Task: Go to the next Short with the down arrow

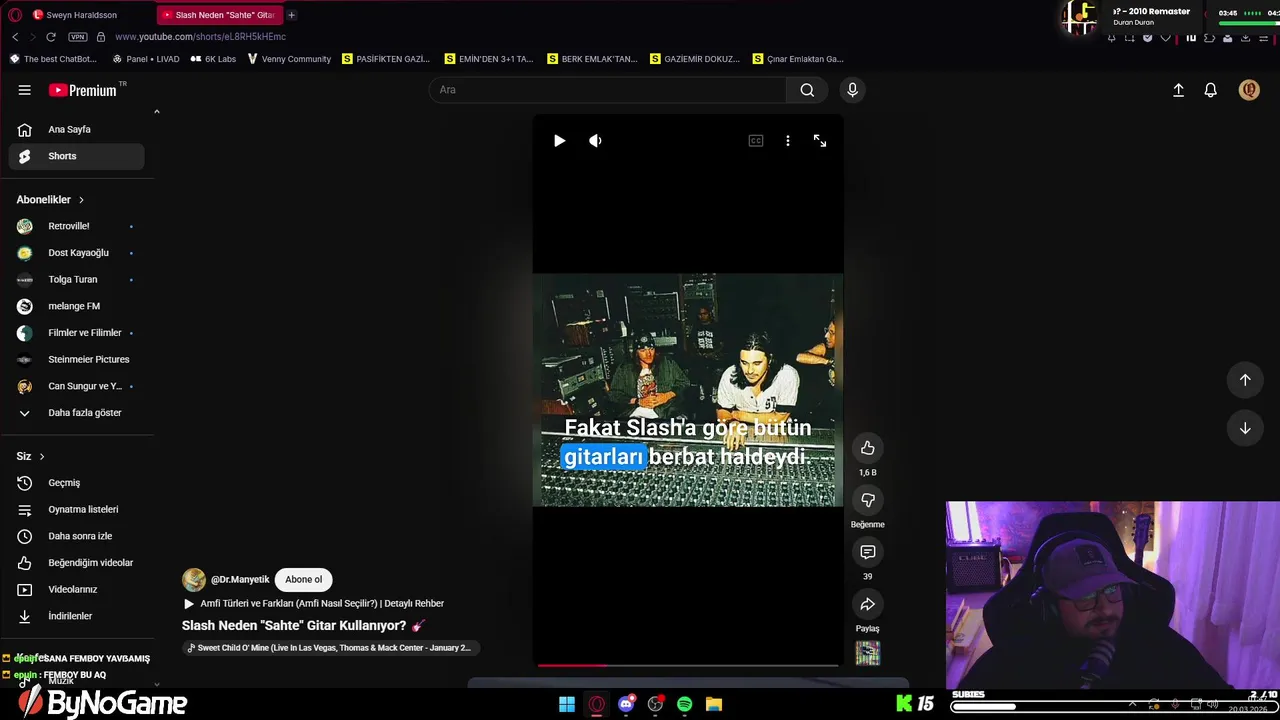Action: click(x=1245, y=428)
